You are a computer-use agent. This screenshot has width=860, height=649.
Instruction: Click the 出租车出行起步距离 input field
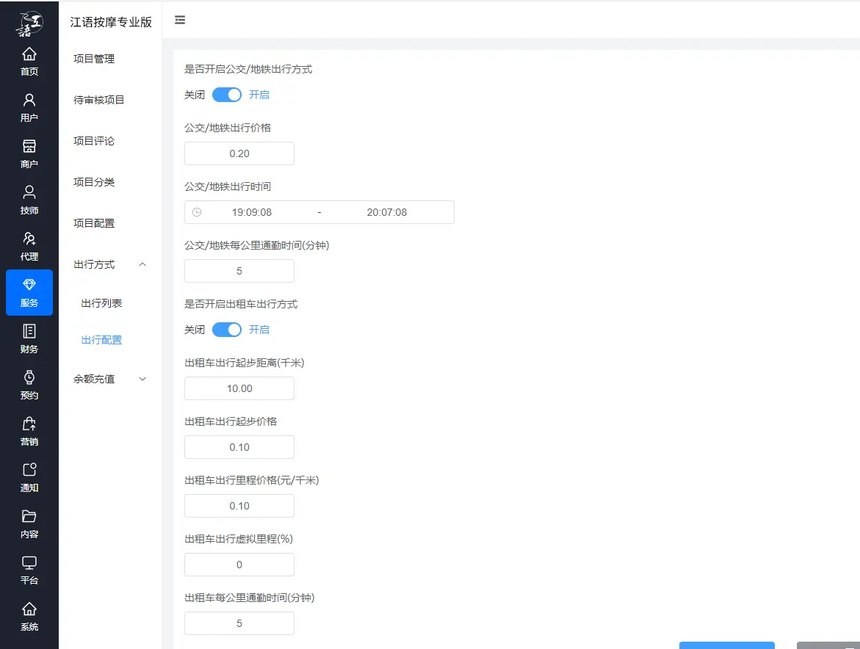pos(239,389)
